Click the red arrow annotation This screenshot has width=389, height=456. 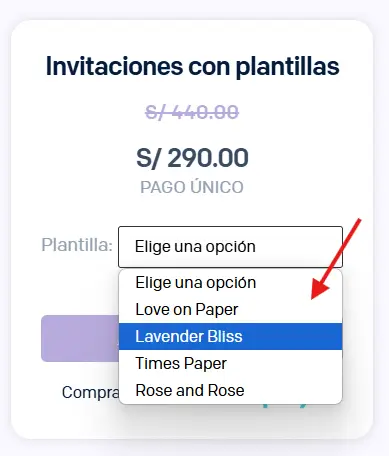(x=336, y=259)
